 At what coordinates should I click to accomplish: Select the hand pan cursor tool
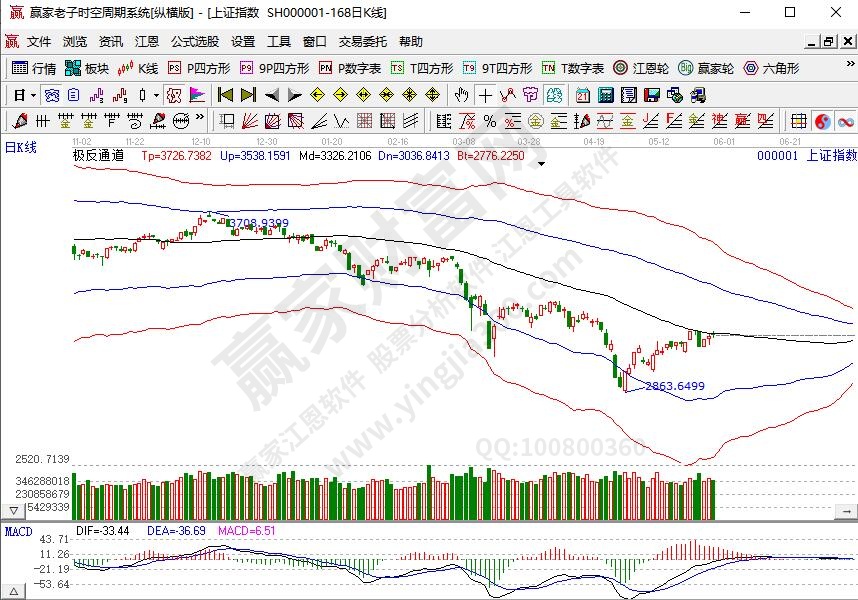click(x=461, y=95)
